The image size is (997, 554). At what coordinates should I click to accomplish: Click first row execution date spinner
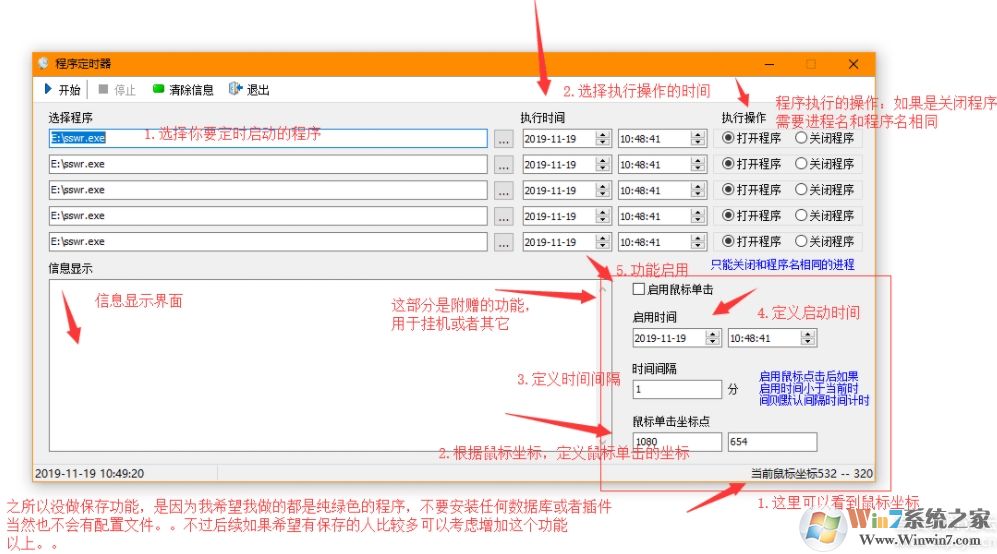603,139
